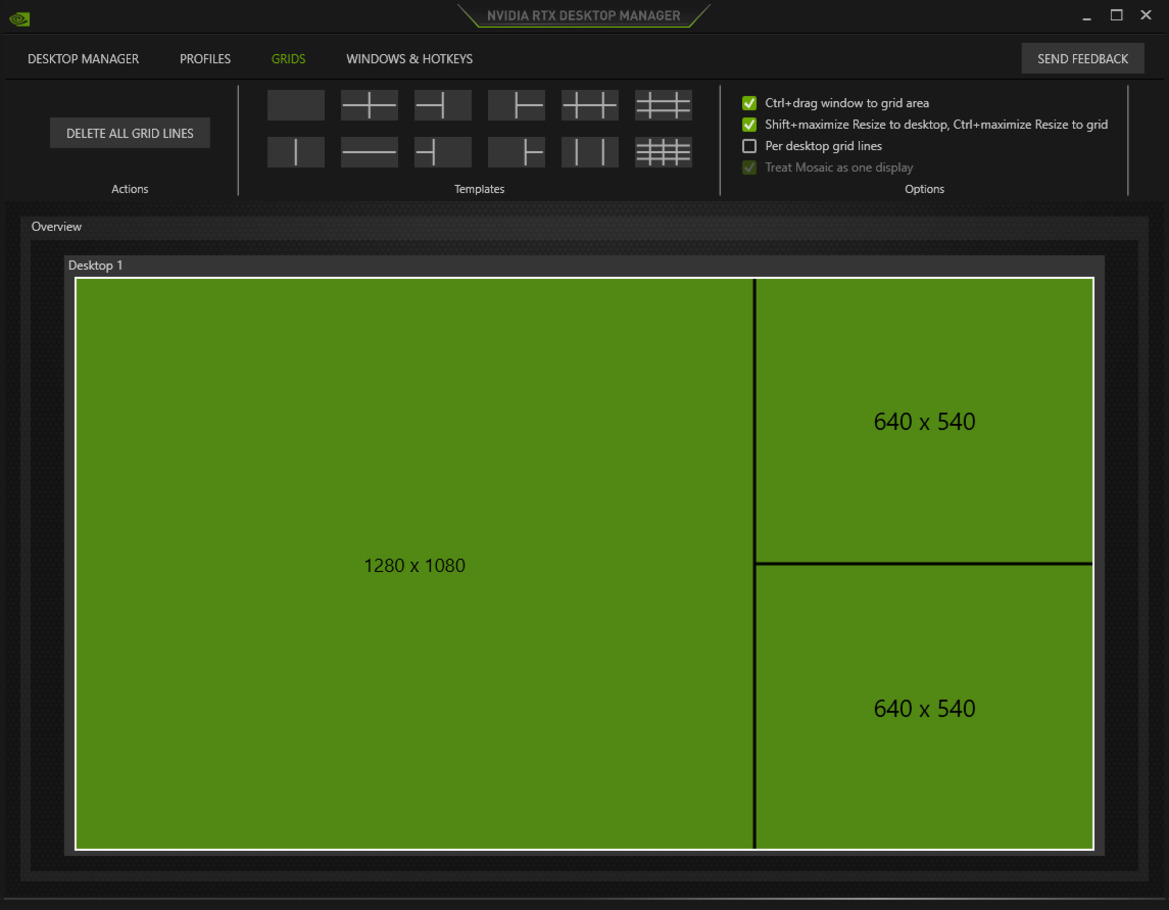Select the 1280 x 1080 grid area
The height and width of the screenshot is (910, 1169).
(415, 565)
